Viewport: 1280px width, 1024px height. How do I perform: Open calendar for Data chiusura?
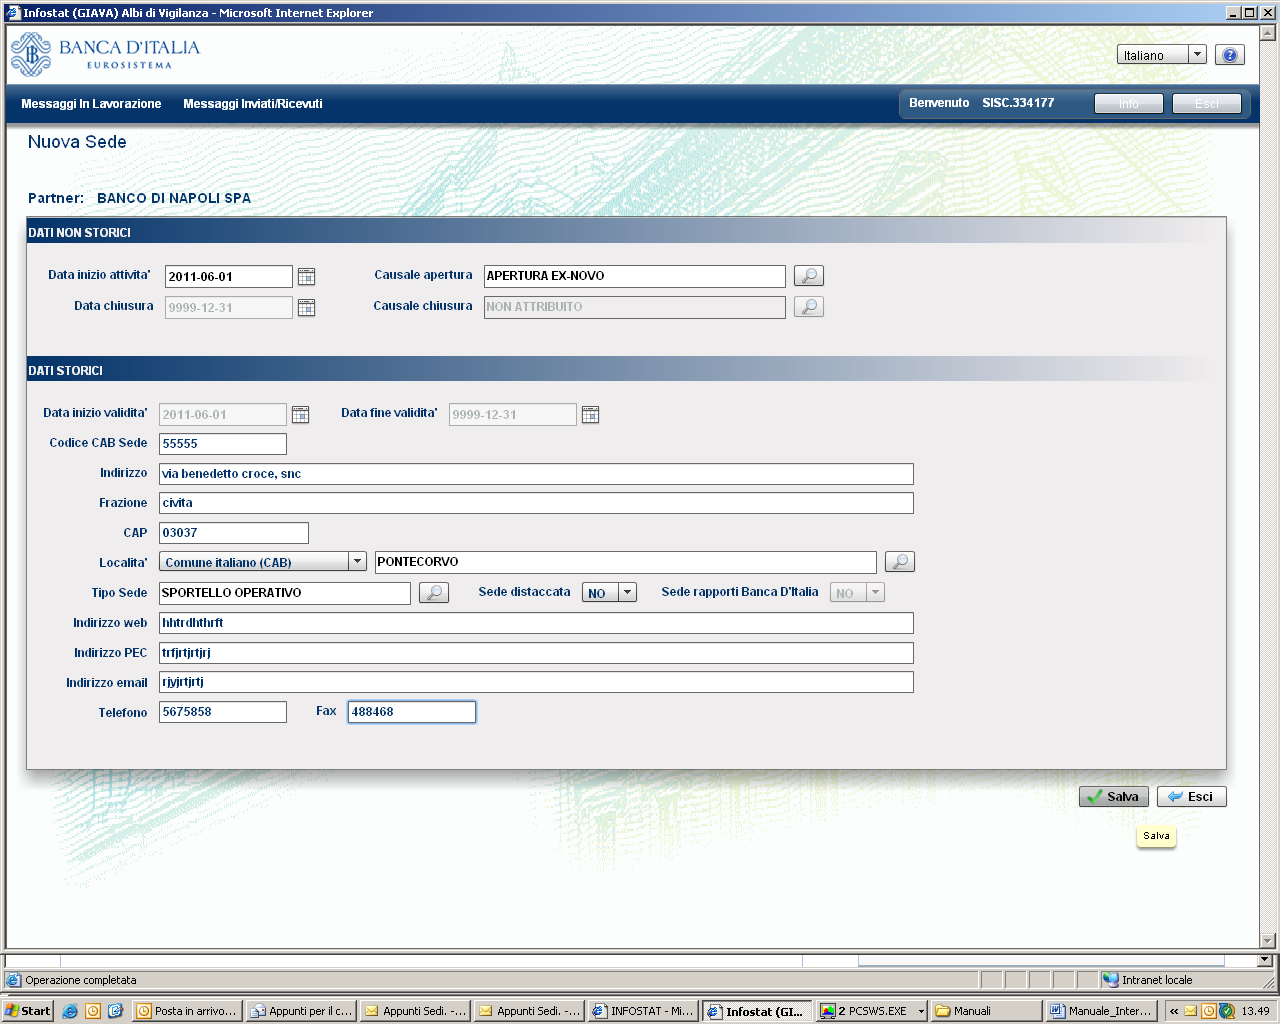pyautogui.click(x=307, y=308)
